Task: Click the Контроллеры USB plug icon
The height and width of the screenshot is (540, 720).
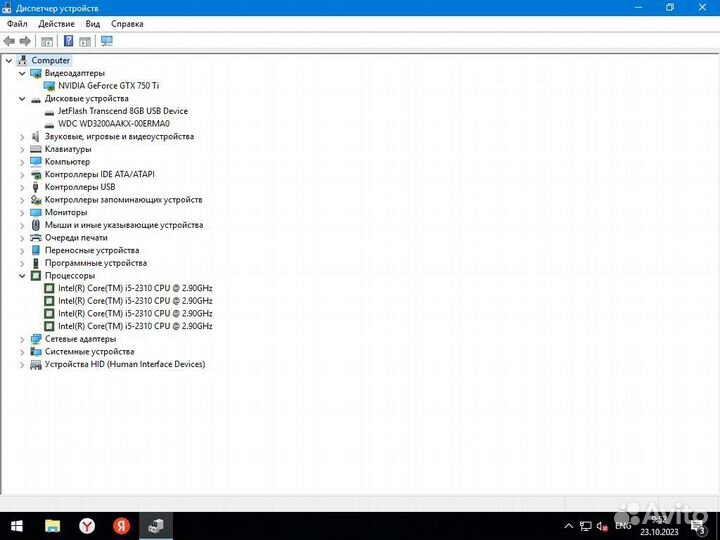Action: 35,187
